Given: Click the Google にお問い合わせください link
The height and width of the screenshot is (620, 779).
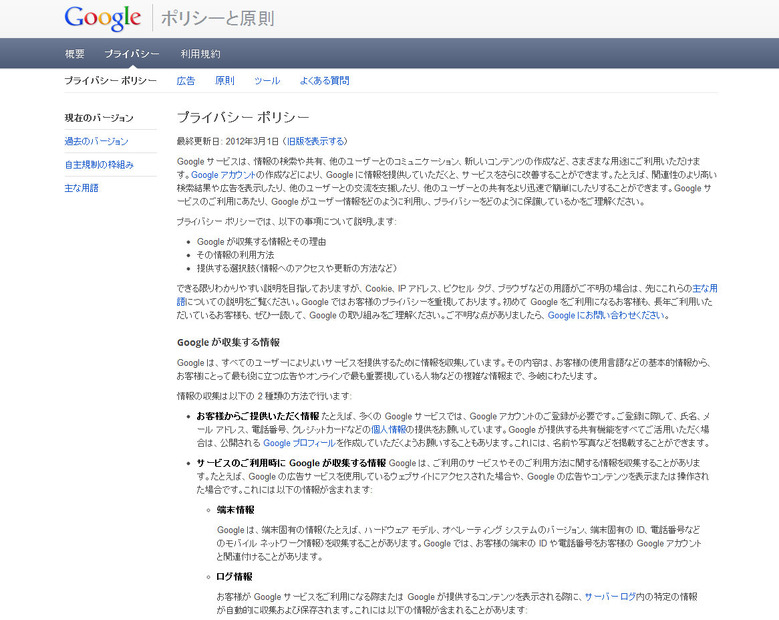Looking at the screenshot, I should (606, 315).
